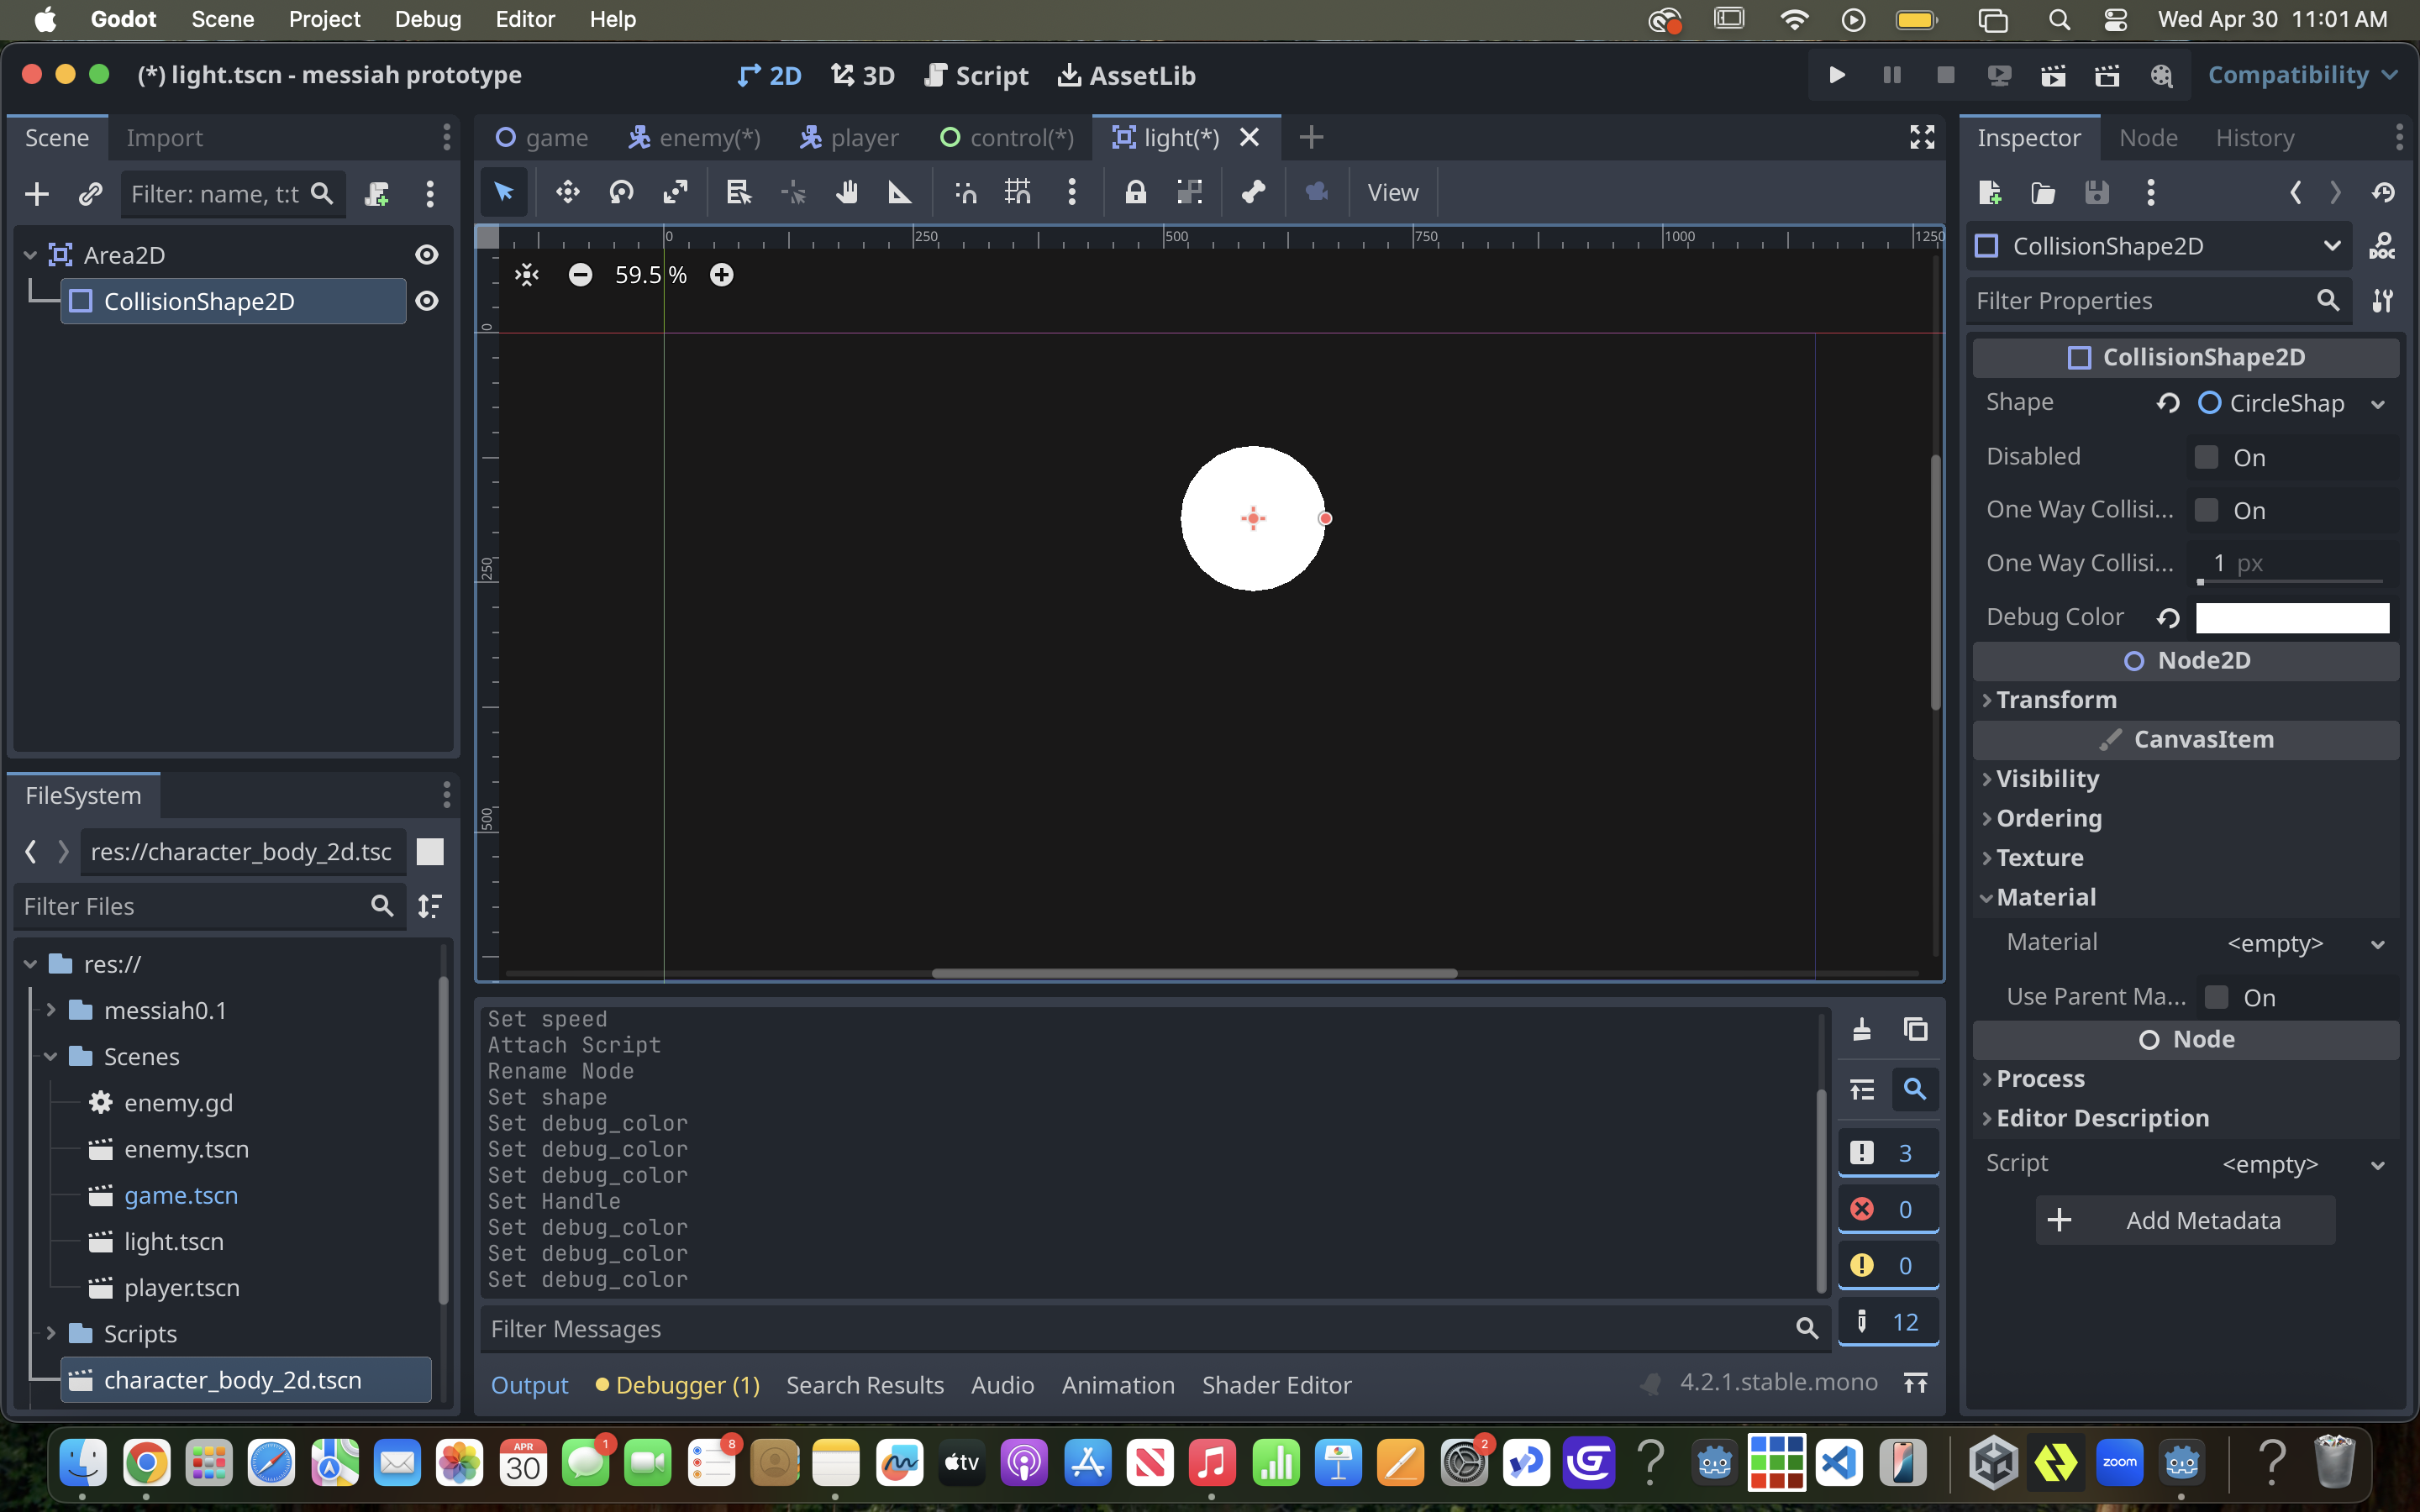Run the project with the play button

tap(1837, 75)
